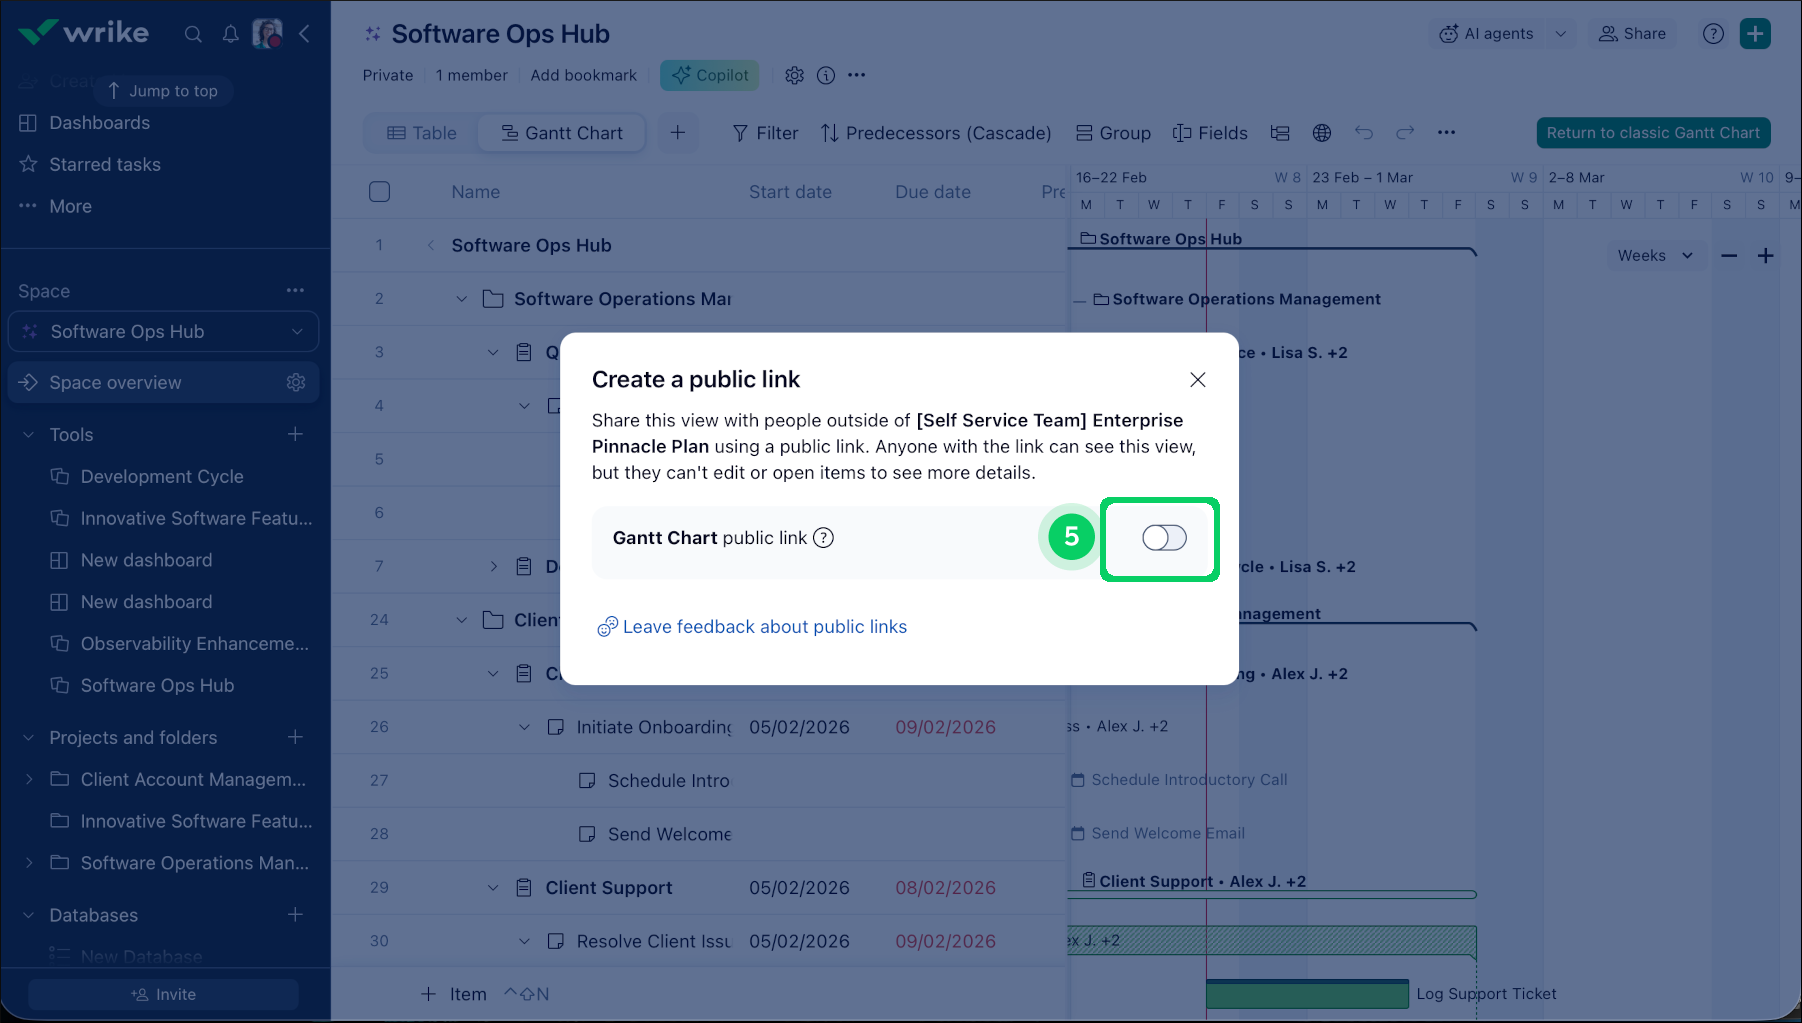Open the Weeks timescale dropdown

(1655, 256)
